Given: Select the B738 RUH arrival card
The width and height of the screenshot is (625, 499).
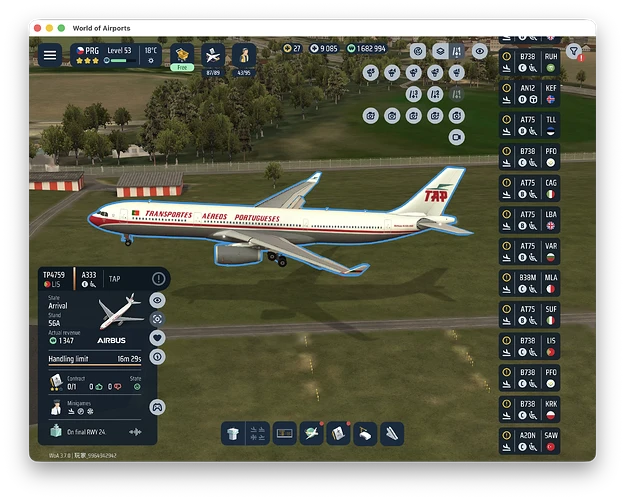Looking at the screenshot, I should (x=529, y=62).
